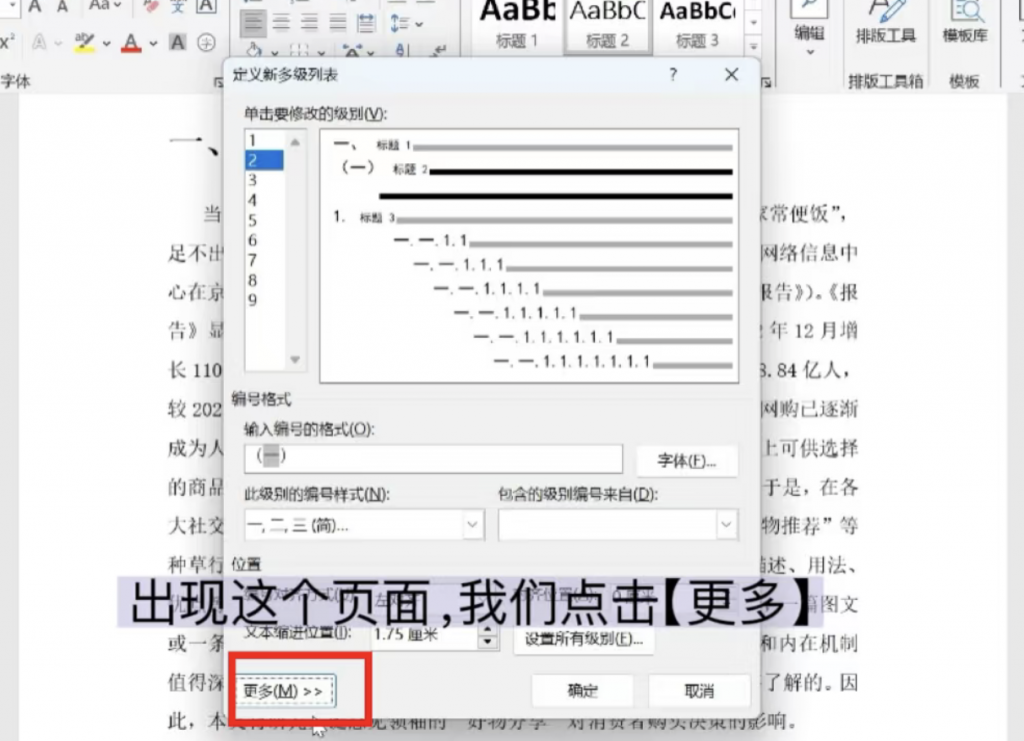This screenshot has height=741, width=1024.
Task: Select level 7 in the level list
Action: (x=264, y=260)
